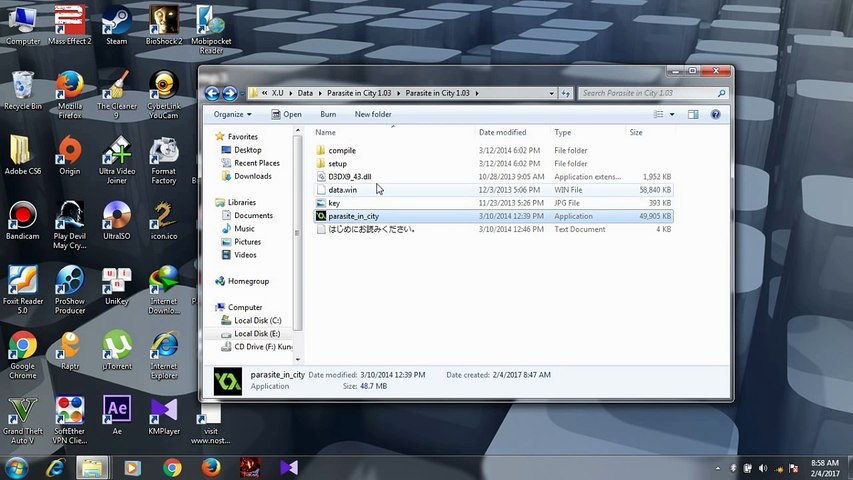Open Downloads under Favorites
853x480 pixels.
click(x=252, y=176)
